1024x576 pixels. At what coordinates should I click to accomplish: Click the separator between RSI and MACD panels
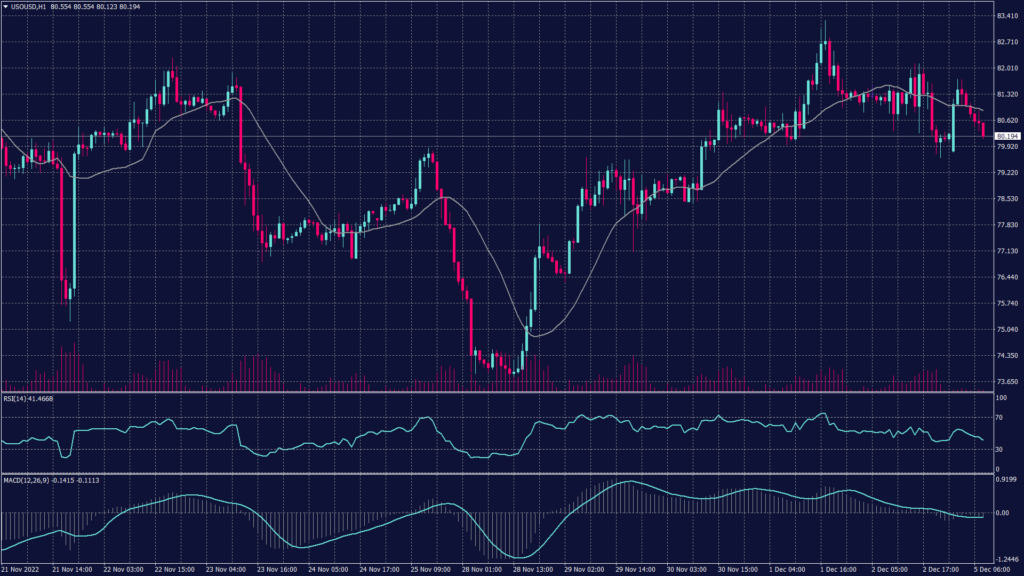pyautogui.click(x=500, y=474)
